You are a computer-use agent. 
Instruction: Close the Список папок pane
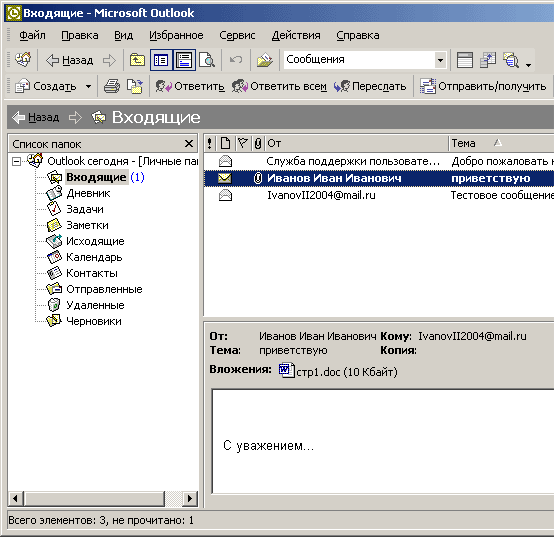click(x=189, y=143)
